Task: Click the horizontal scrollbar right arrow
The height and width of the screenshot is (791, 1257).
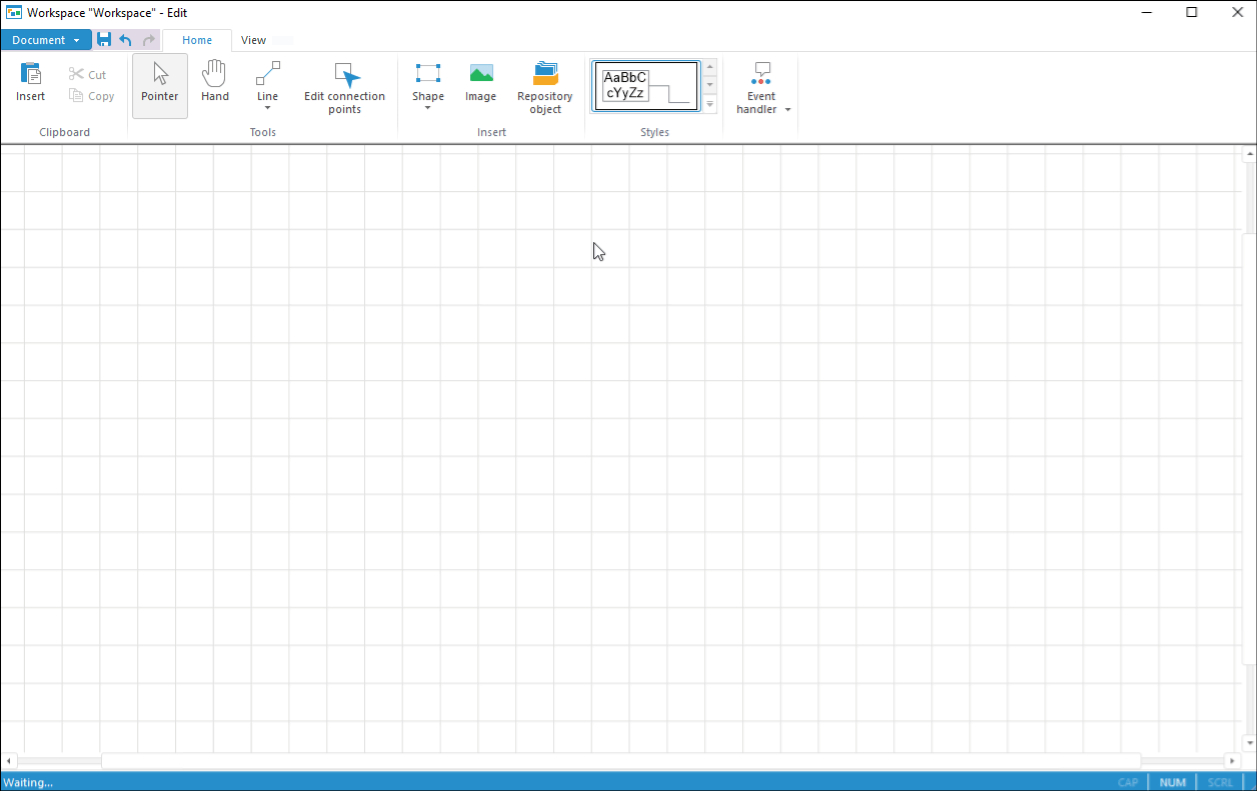Action: [1232, 761]
